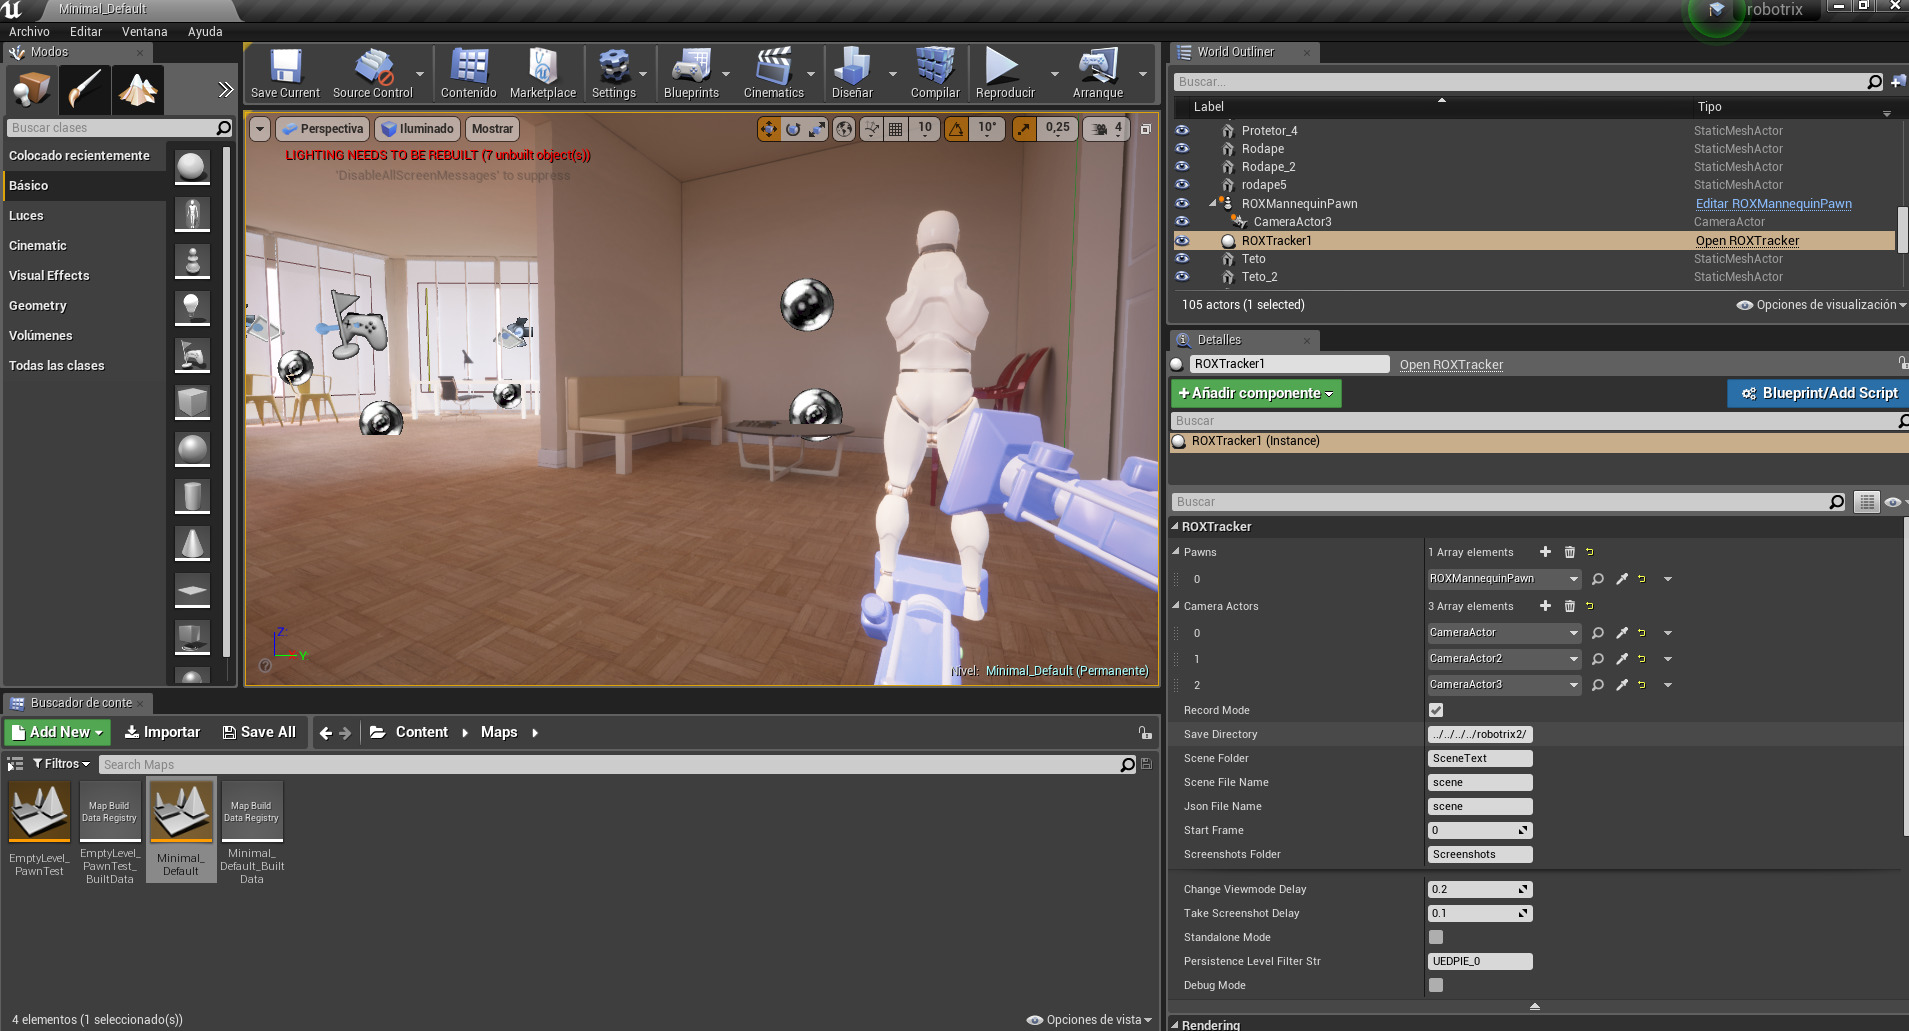
Task: Click Save Current toolbar icon
Action: 285,73
